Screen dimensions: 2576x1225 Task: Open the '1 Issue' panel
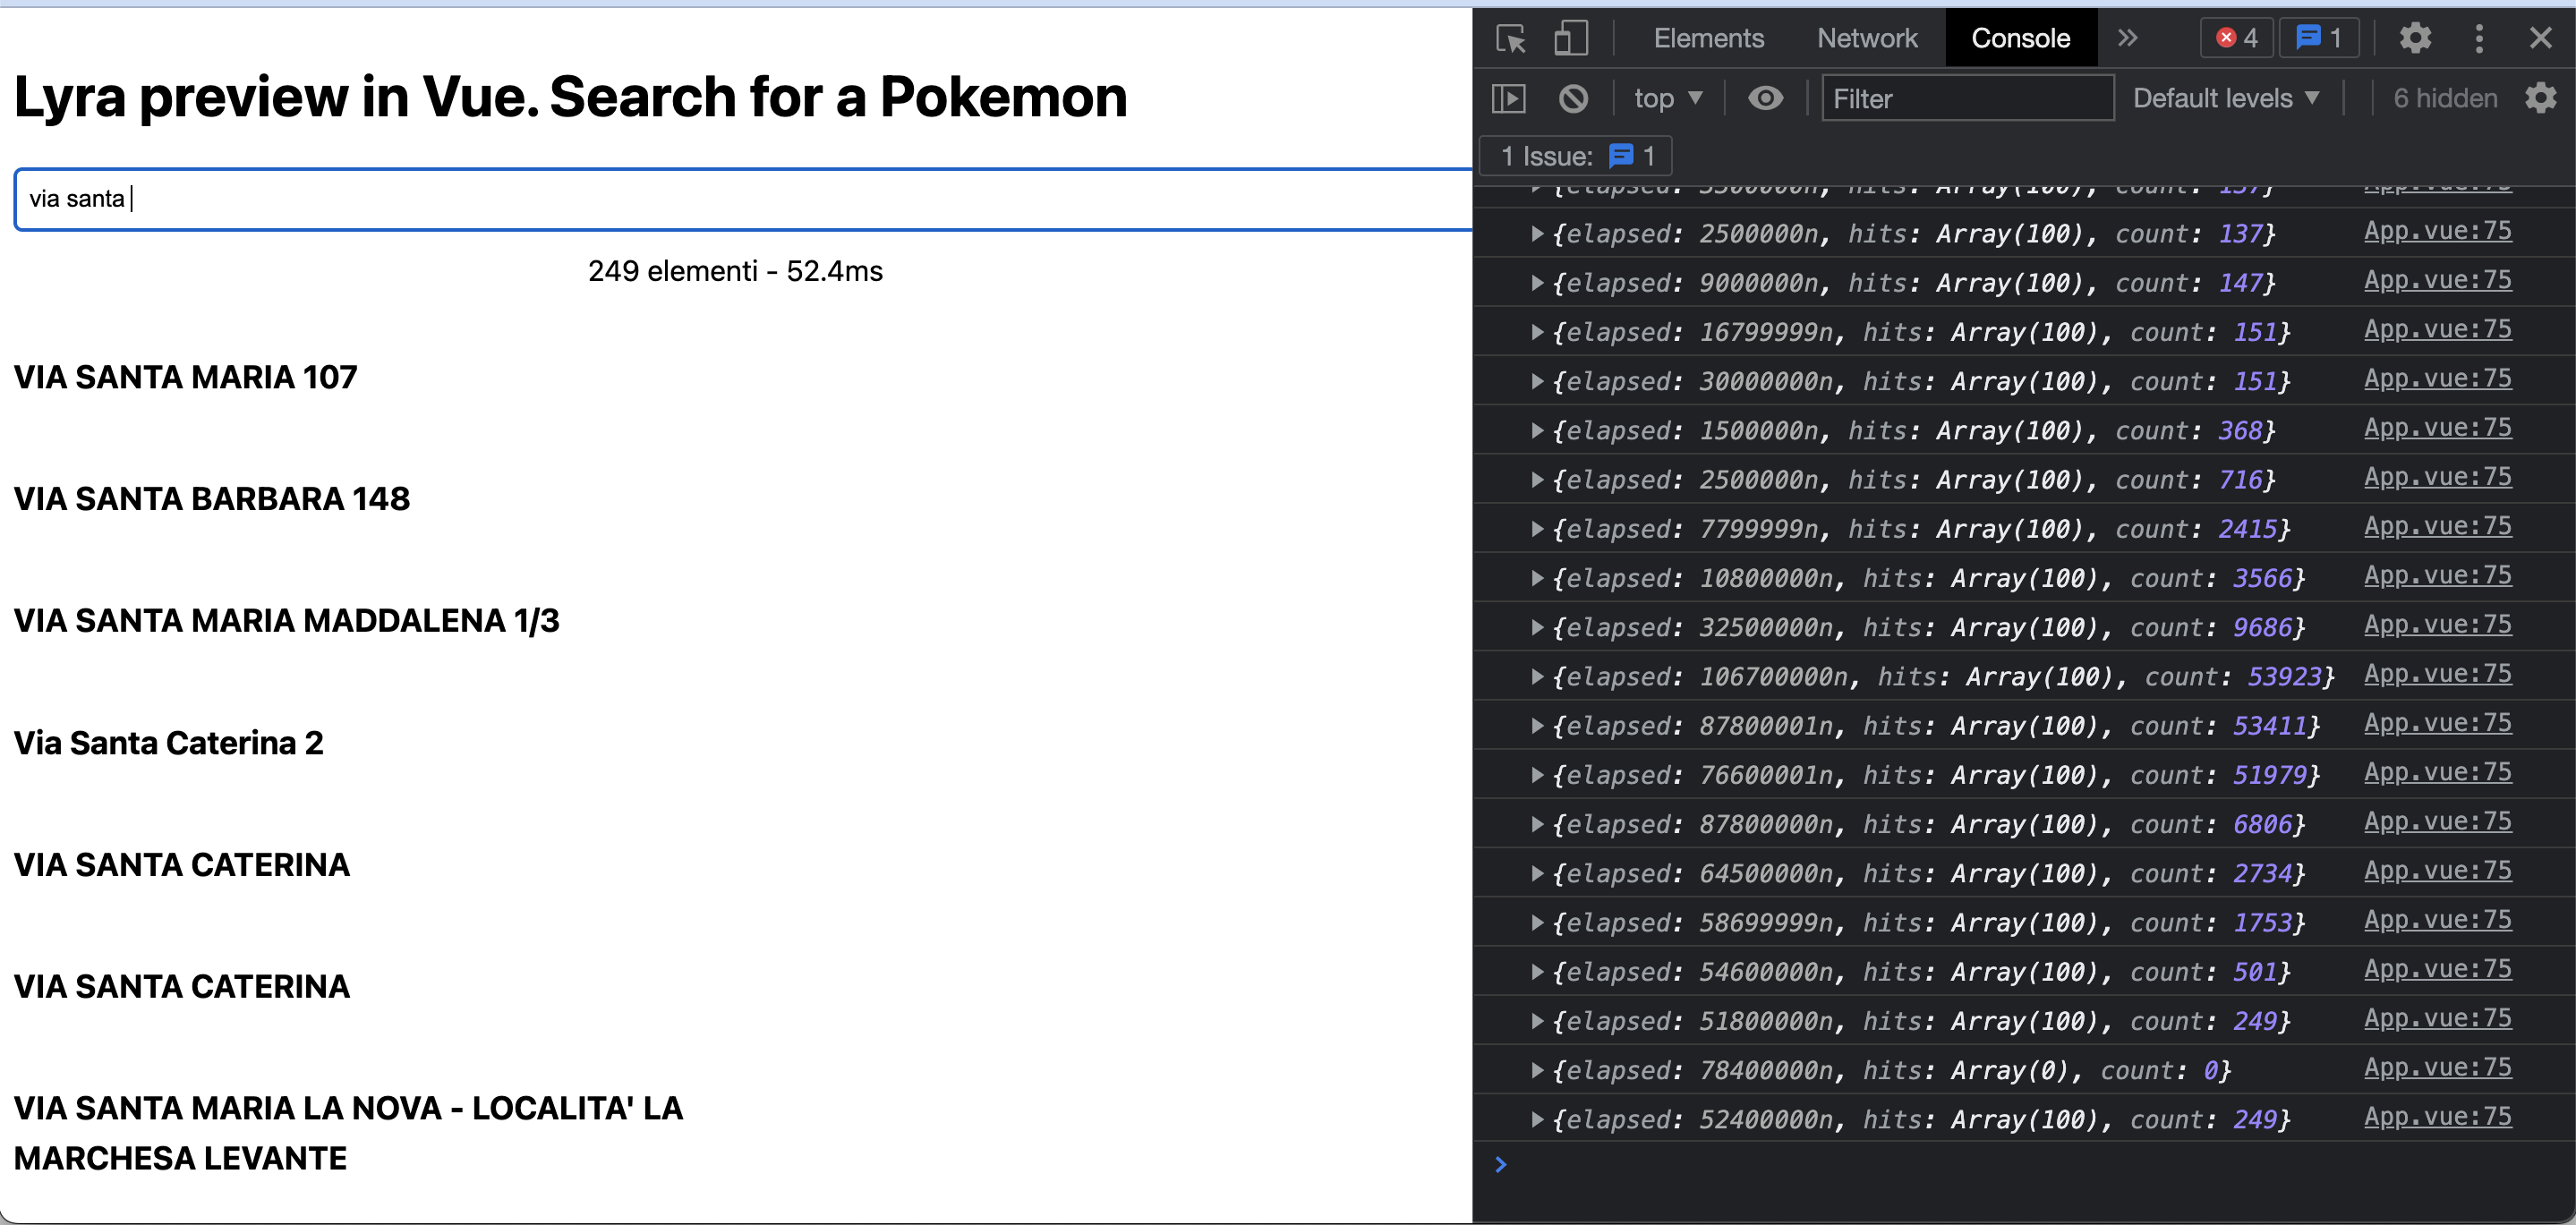click(x=1575, y=155)
